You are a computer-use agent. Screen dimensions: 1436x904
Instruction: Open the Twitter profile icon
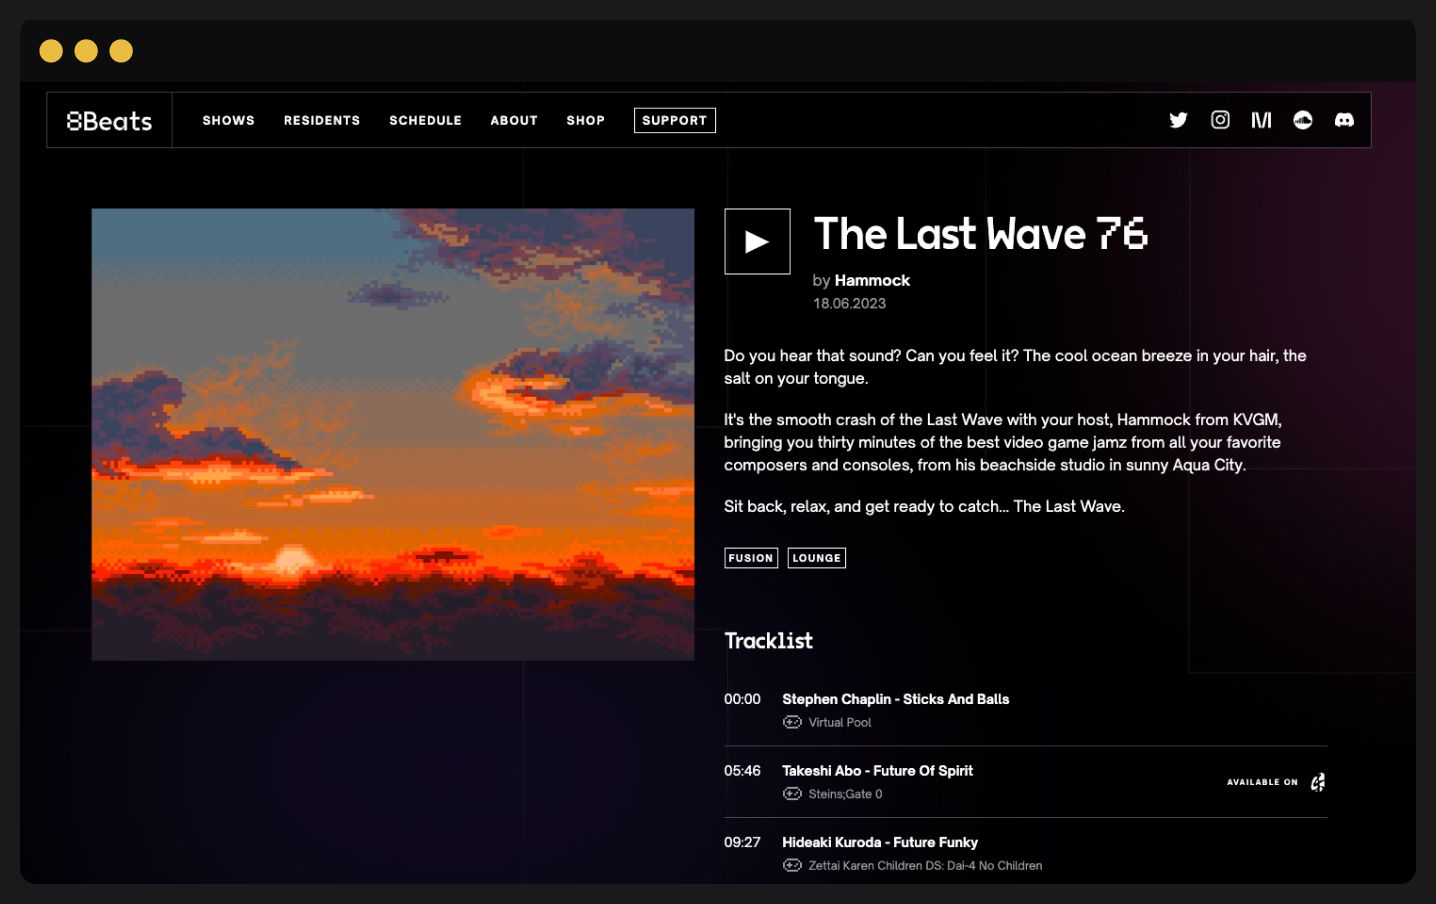click(1178, 120)
